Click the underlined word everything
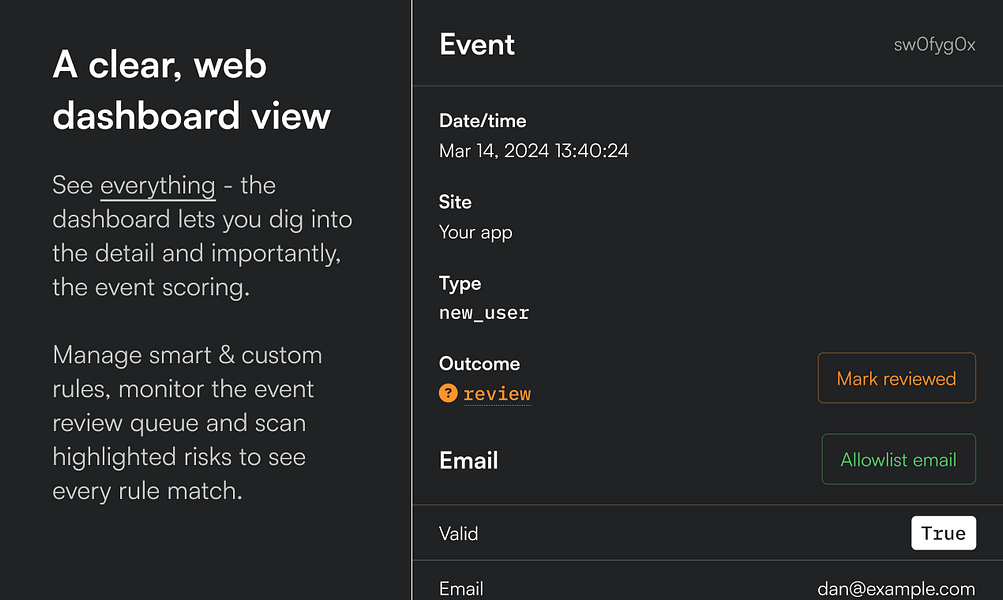The image size is (1003, 600). click(158, 186)
